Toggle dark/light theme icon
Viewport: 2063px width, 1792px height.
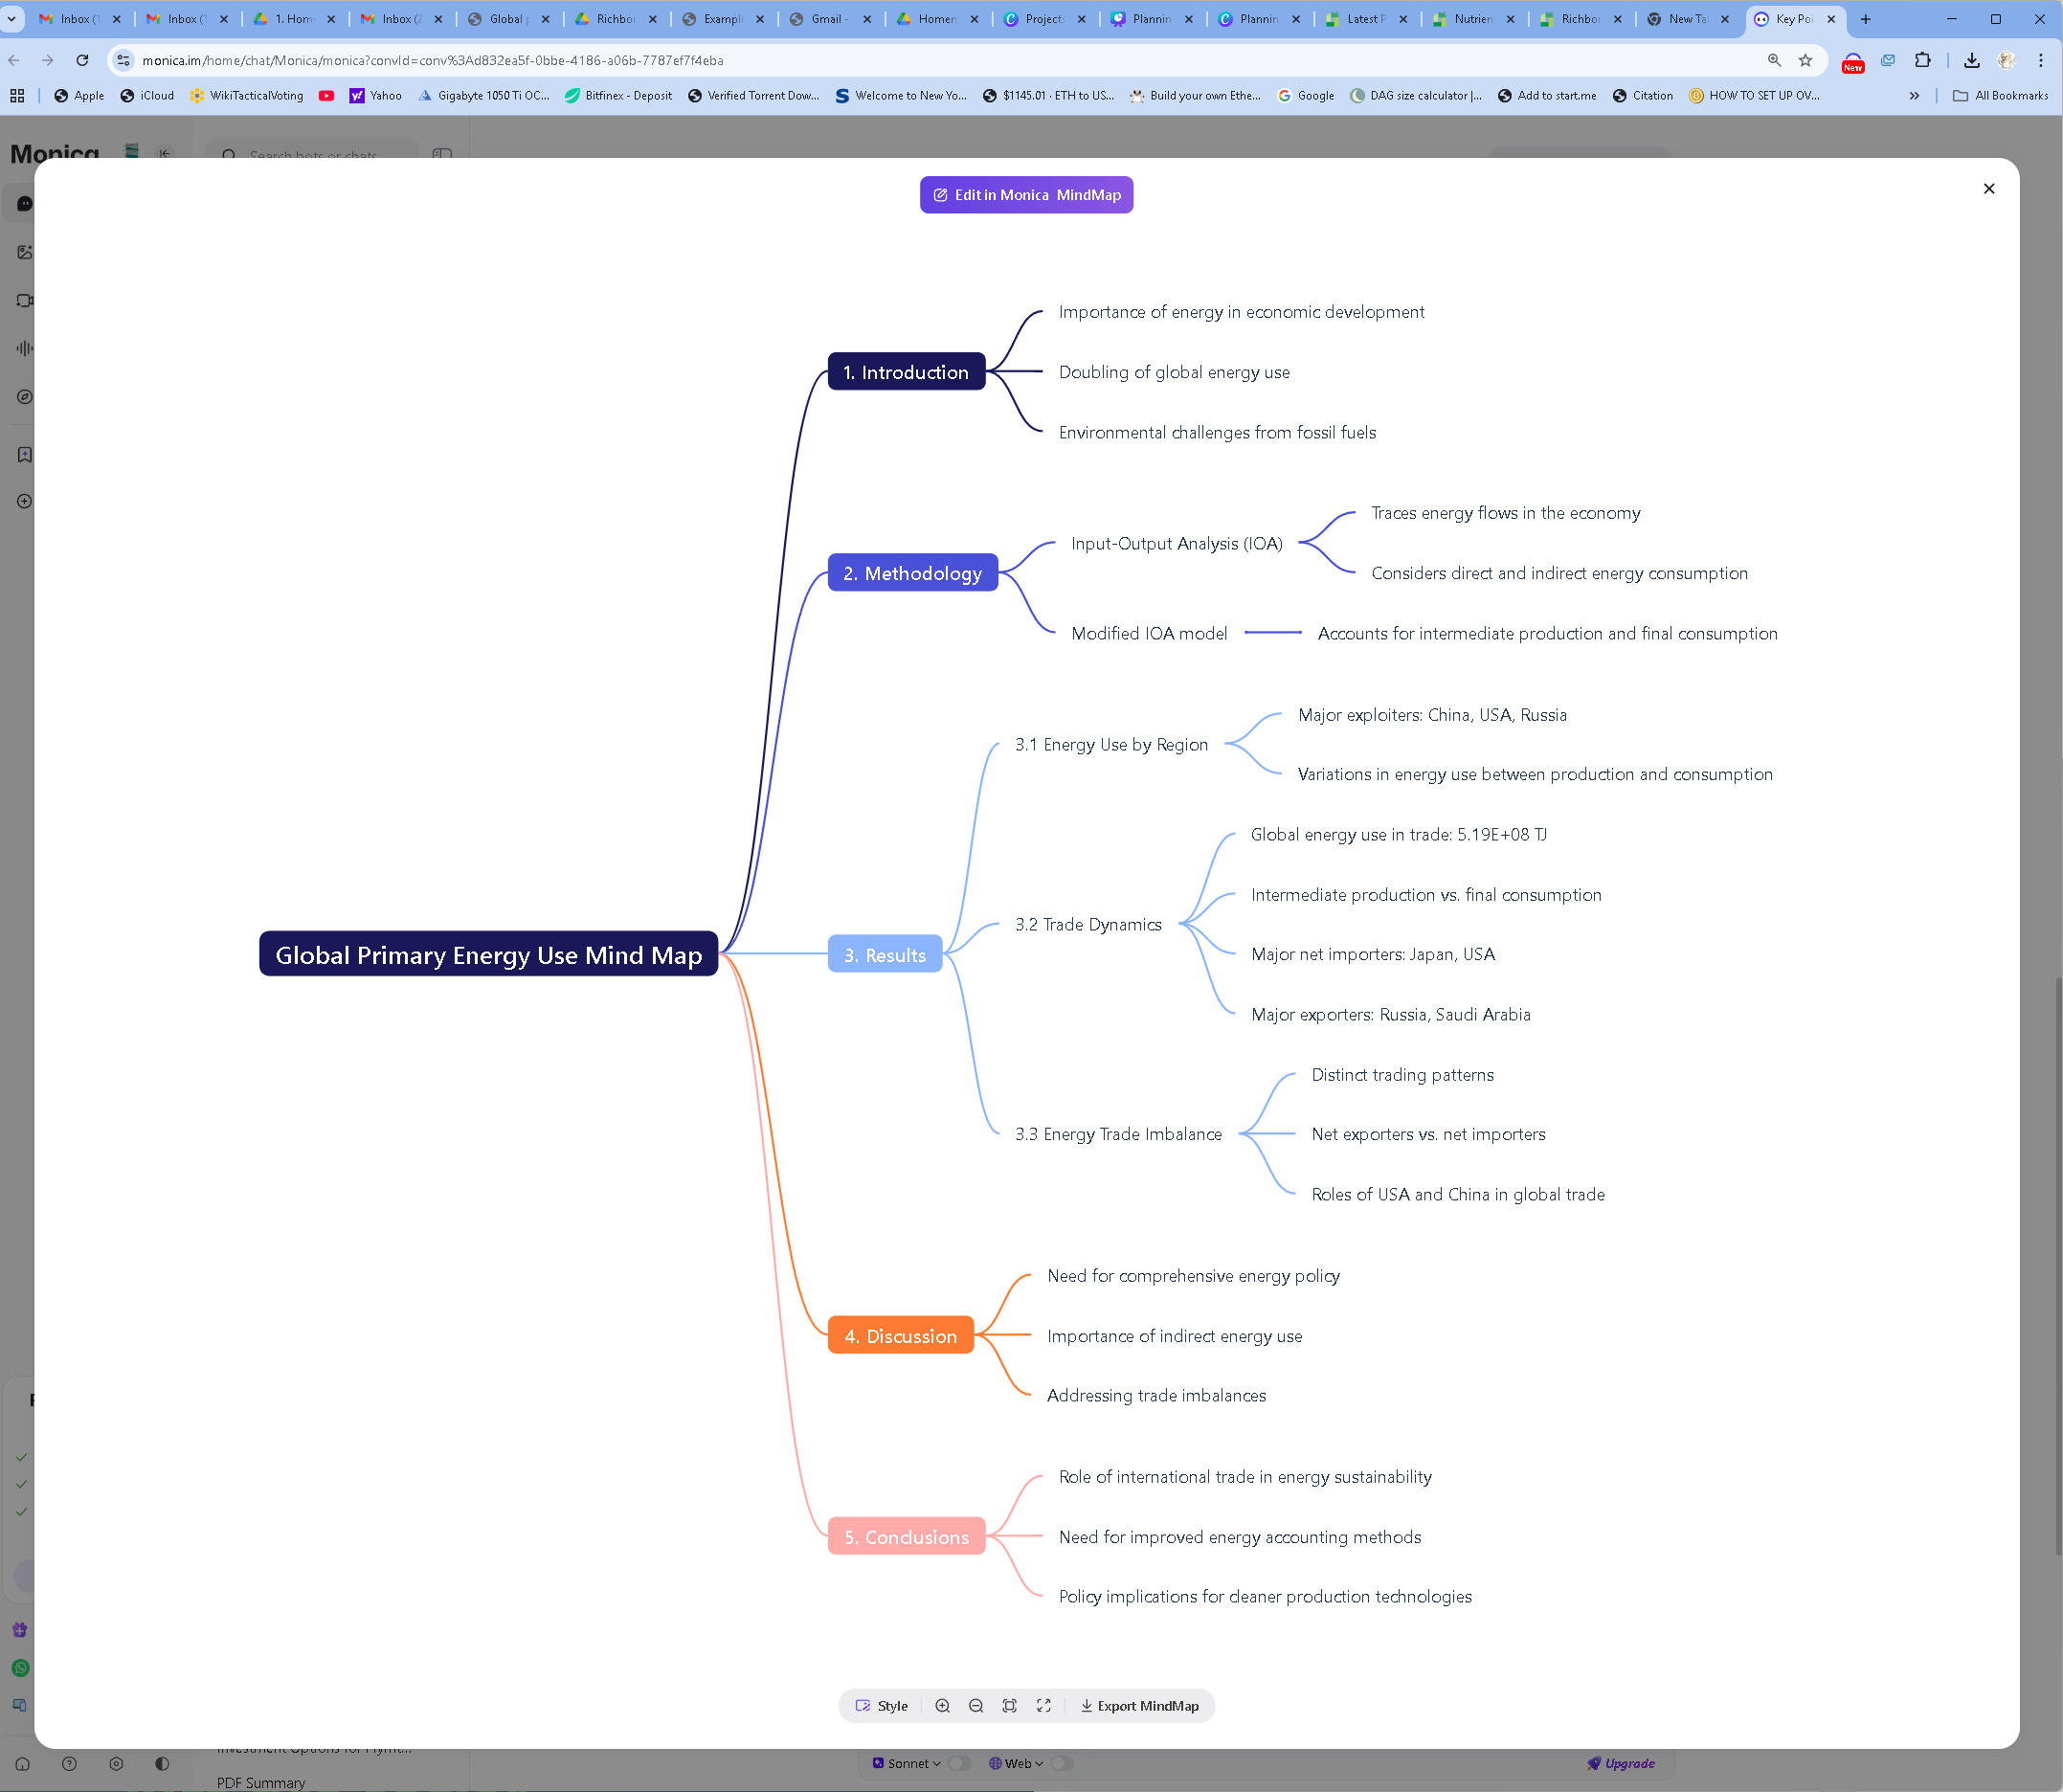tap(162, 1764)
